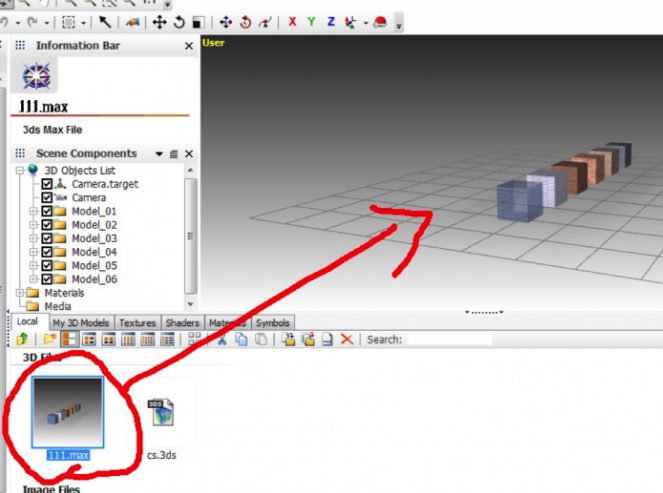663x493 pixels.
Task: Open the Redo history dropdown arrow
Action: click(x=47, y=23)
